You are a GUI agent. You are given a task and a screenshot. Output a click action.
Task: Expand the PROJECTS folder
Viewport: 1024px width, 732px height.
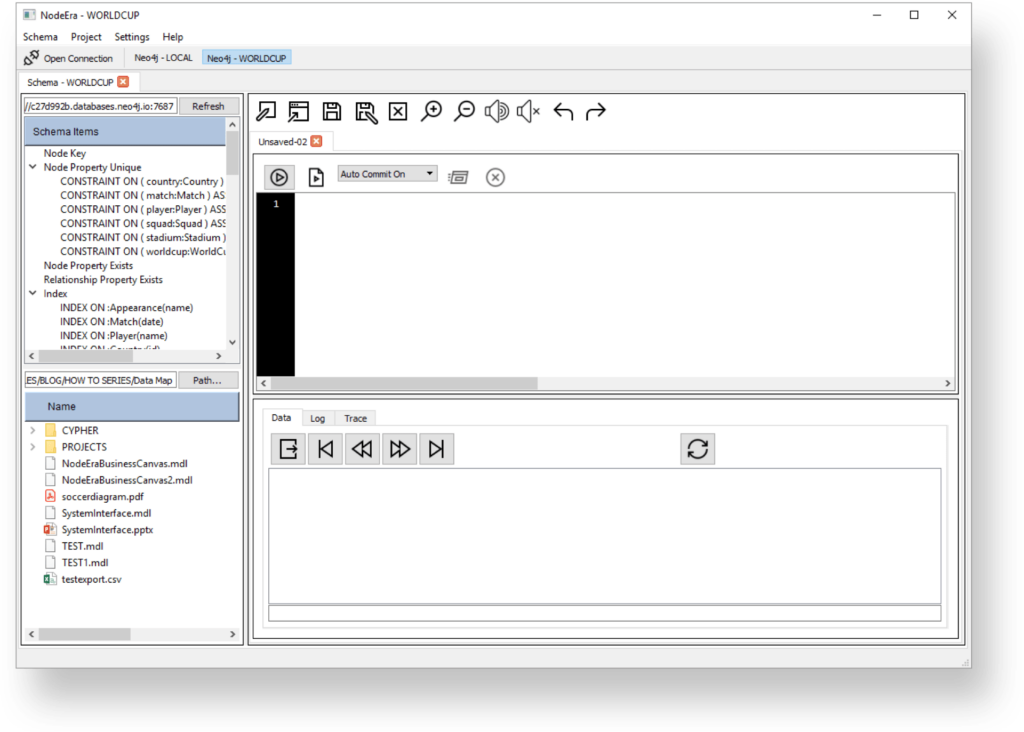click(x=33, y=447)
